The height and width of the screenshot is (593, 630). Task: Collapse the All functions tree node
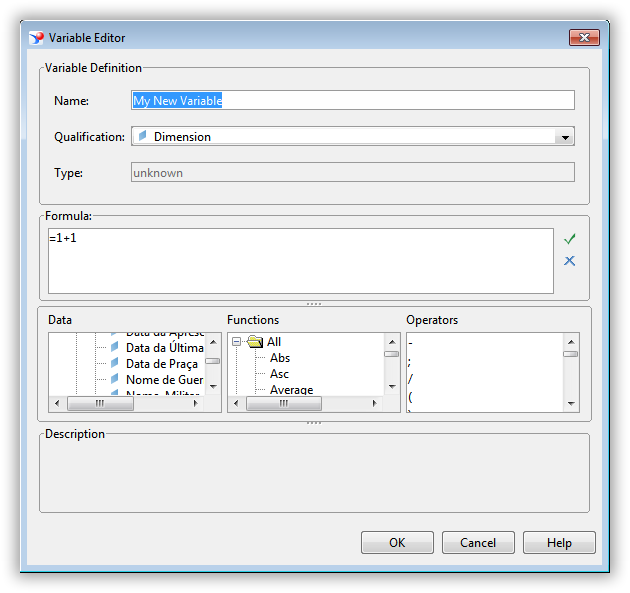237,342
